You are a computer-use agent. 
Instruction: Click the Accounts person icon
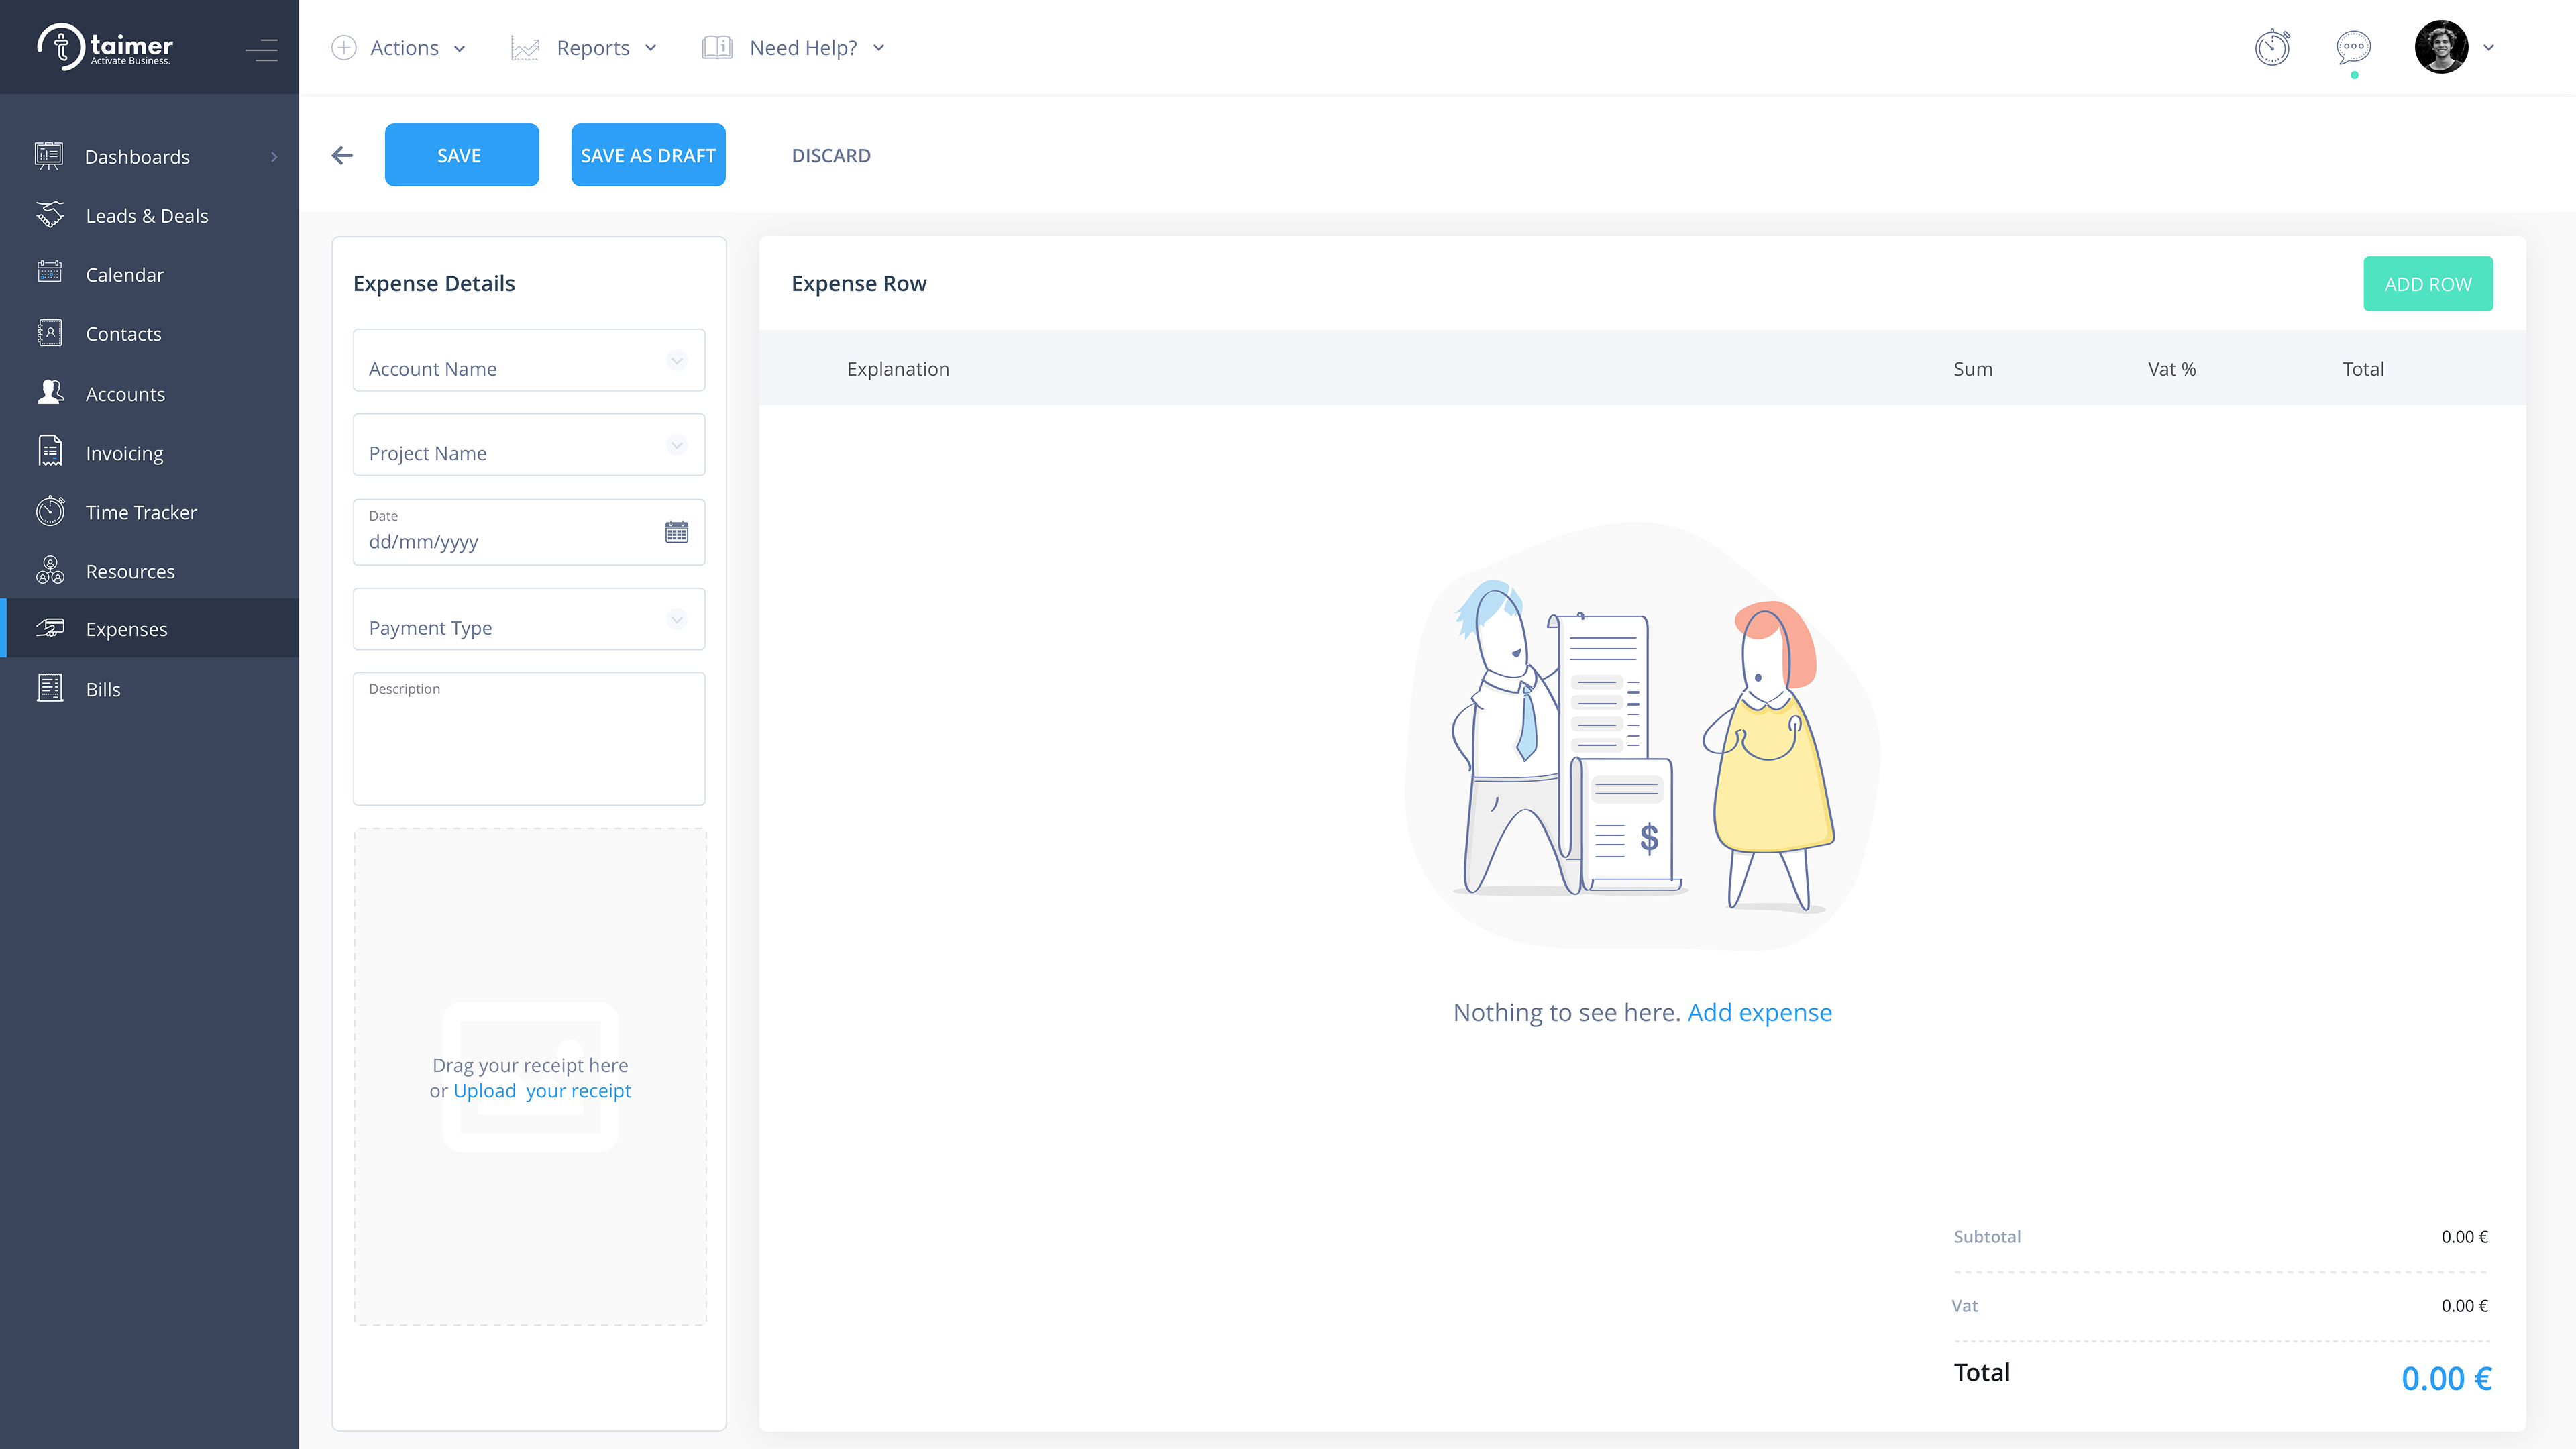pos(50,393)
